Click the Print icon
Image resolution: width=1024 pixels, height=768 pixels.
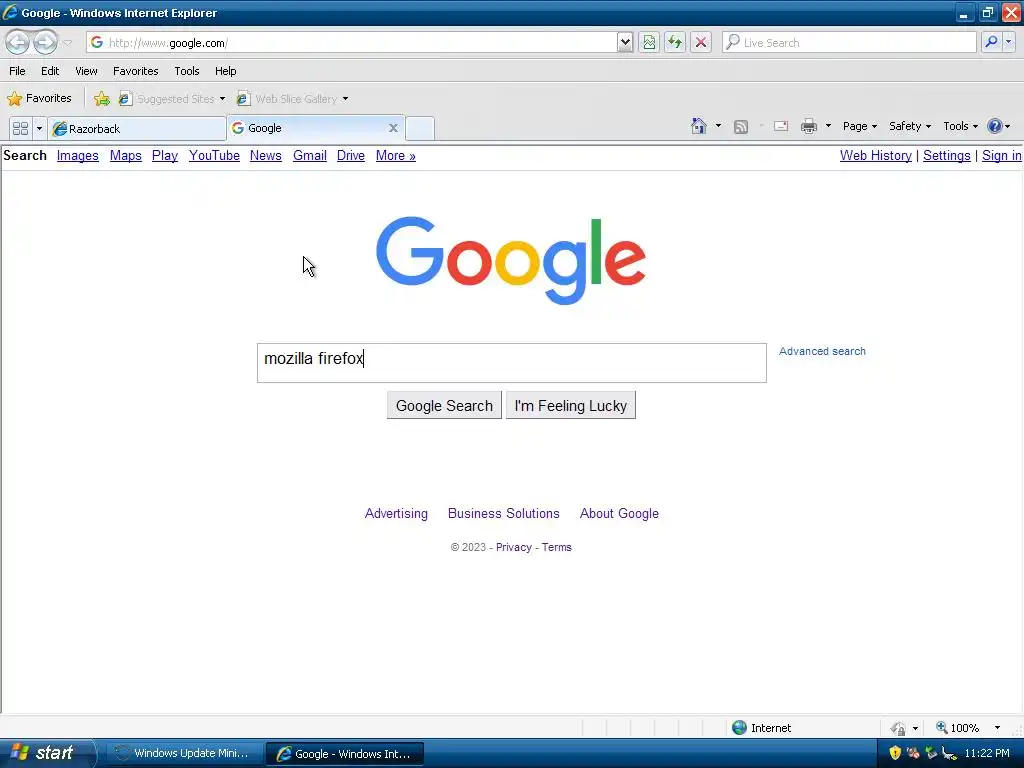click(x=809, y=126)
